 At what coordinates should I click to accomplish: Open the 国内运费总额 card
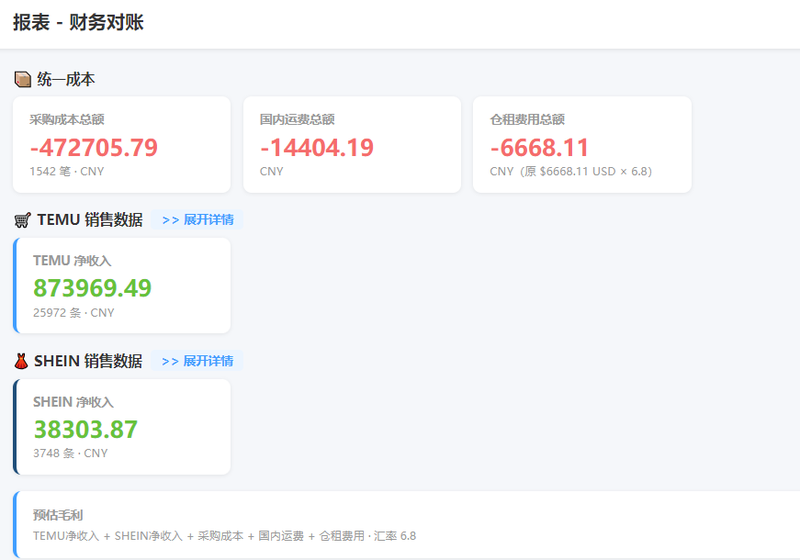tap(352, 145)
